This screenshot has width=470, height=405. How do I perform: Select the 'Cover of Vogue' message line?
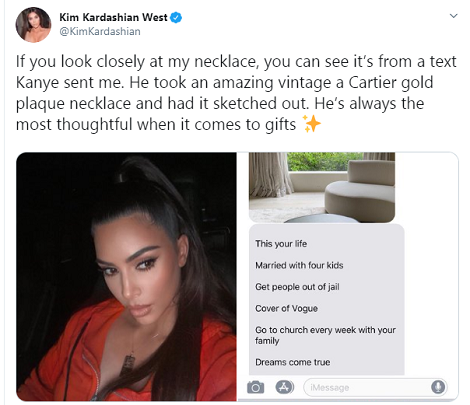coord(286,309)
